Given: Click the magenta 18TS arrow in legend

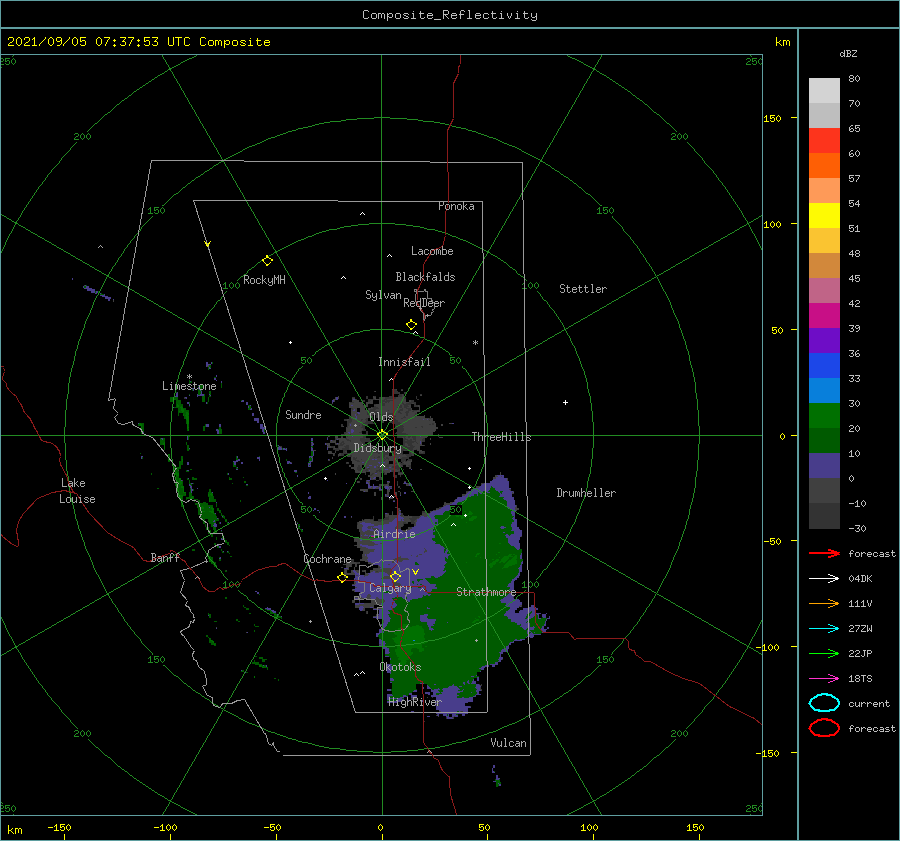Looking at the screenshot, I should [824, 679].
